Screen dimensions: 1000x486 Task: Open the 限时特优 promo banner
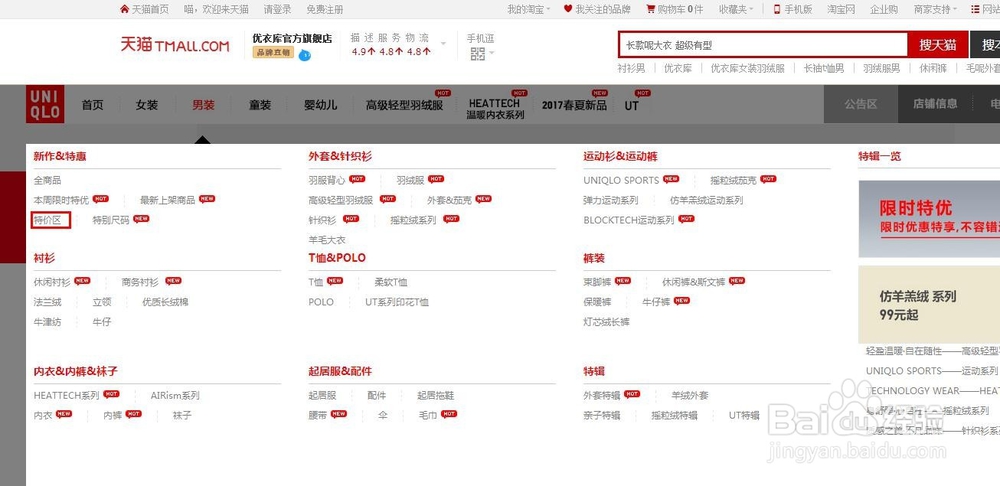pos(929,219)
